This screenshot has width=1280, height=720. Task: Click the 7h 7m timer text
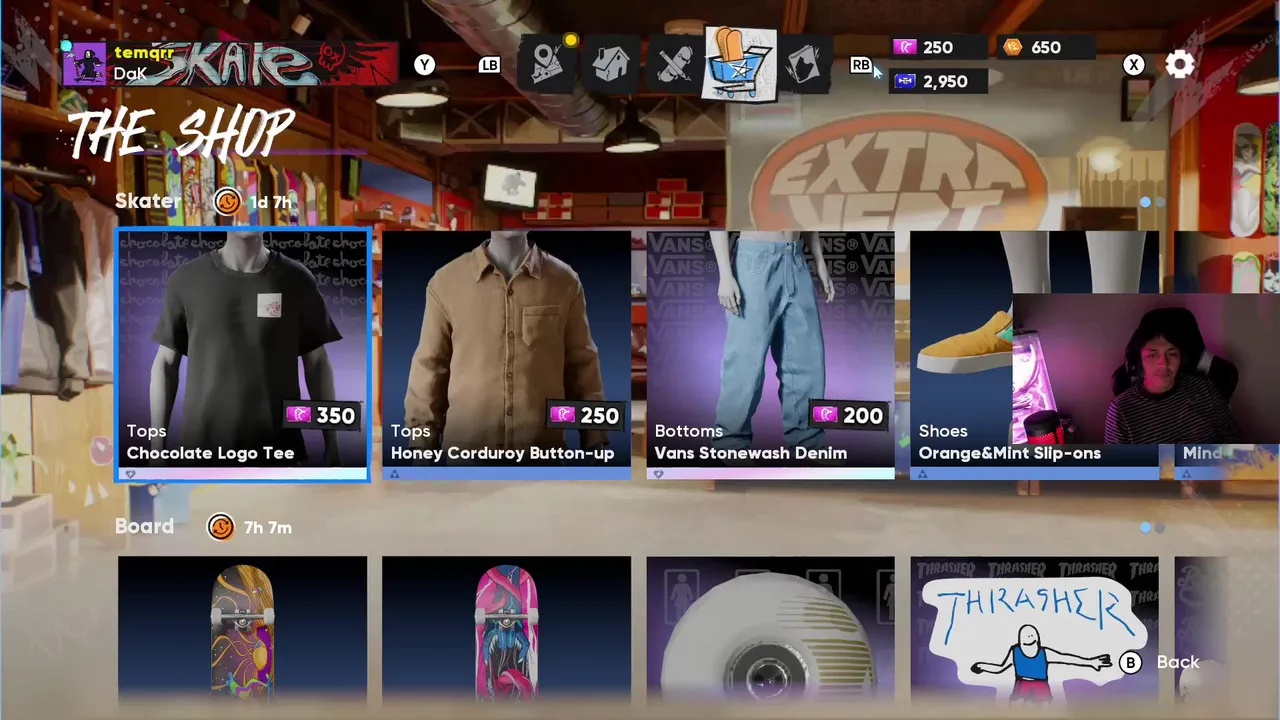[267, 527]
